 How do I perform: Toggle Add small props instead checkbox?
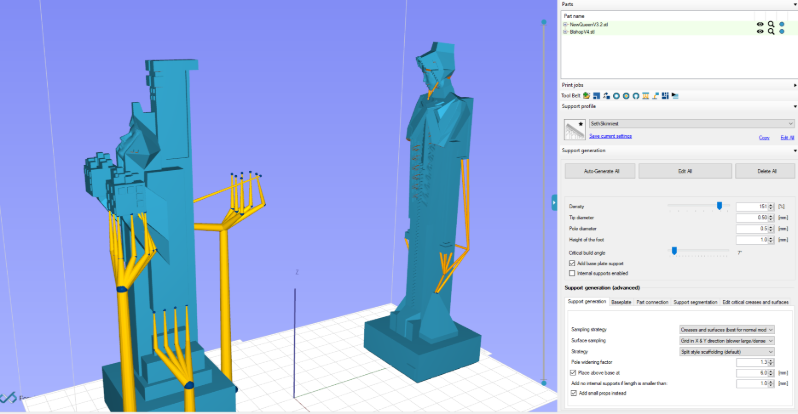[574, 393]
